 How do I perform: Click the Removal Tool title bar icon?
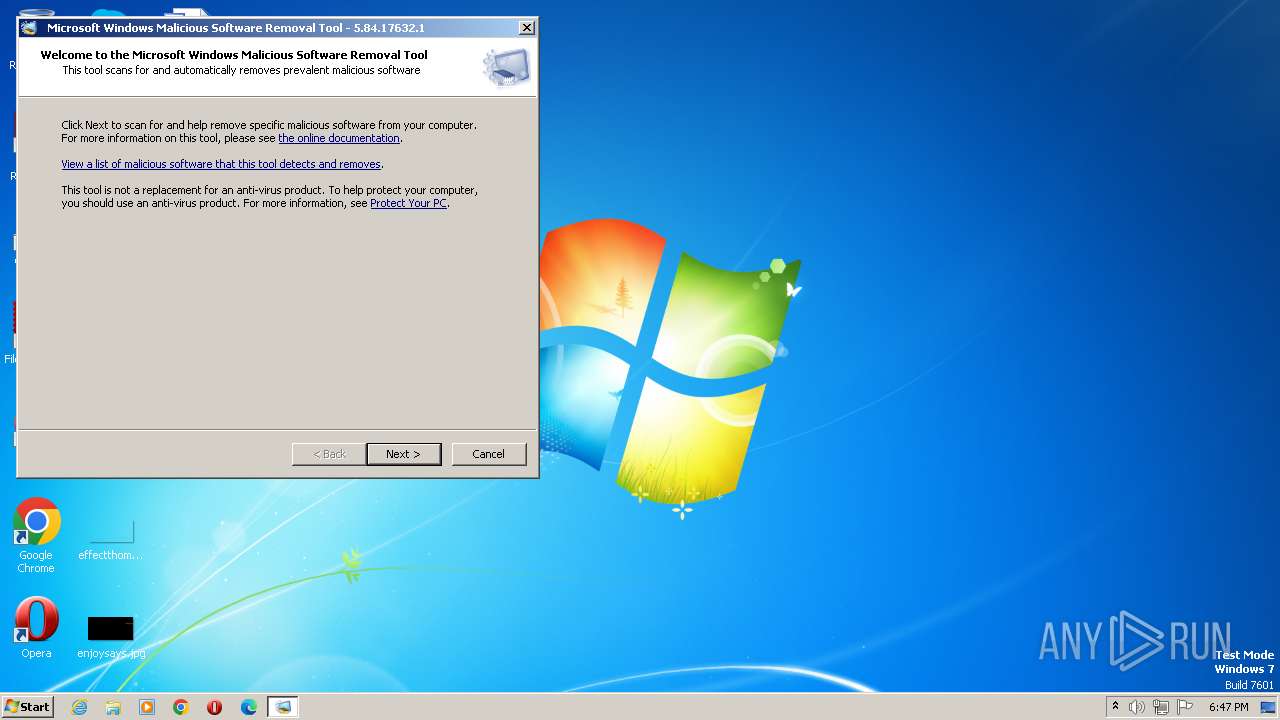click(x=29, y=28)
